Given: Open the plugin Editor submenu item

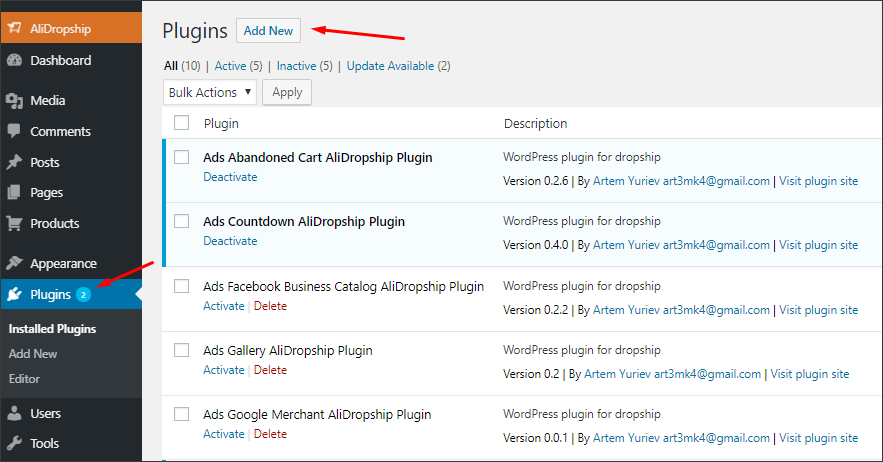Looking at the screenshot, I should point(24,379).
